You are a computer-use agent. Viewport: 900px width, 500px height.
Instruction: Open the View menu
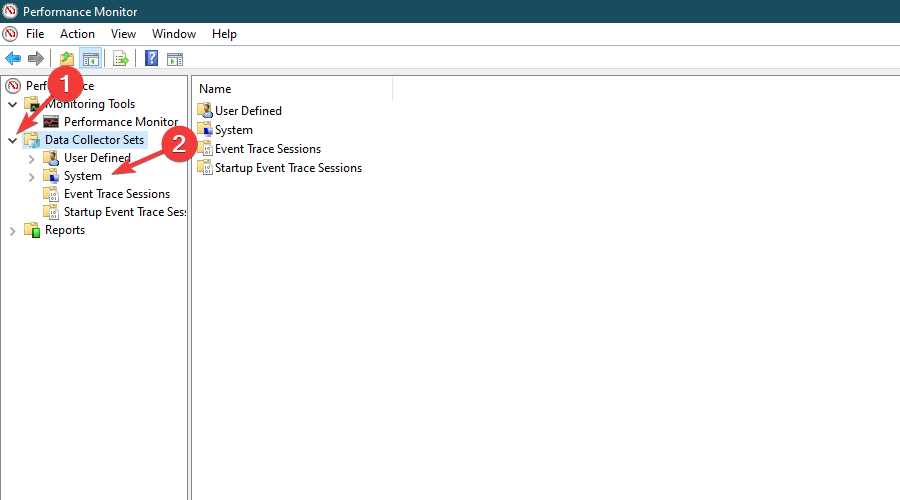pyautogui.click(x=123, y=34)
